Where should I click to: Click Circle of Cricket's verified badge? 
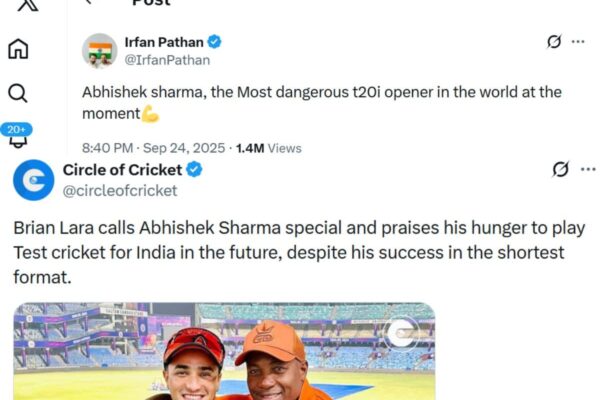coord(194,170)
